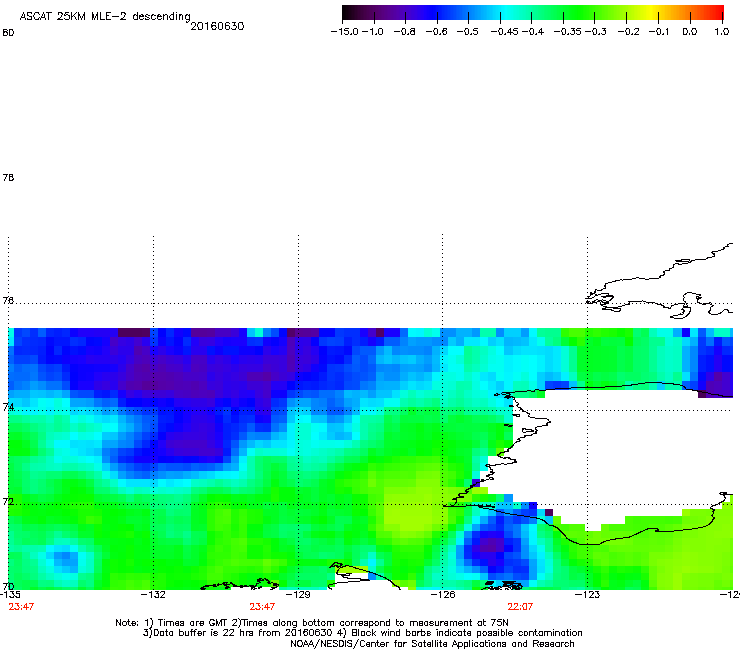Viewport: 740px width, 650px height.
Task: Click the longitude label -132
Action: click(x=153, y=594)
